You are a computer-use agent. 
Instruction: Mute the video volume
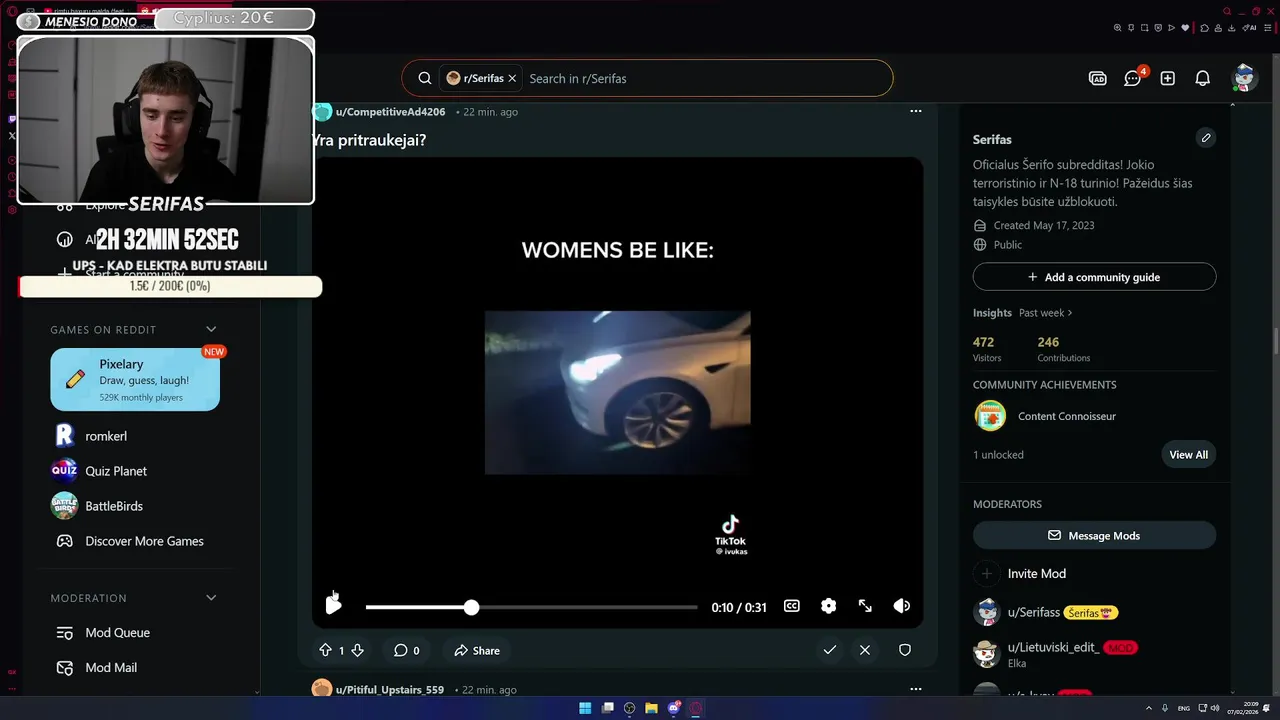902,606
